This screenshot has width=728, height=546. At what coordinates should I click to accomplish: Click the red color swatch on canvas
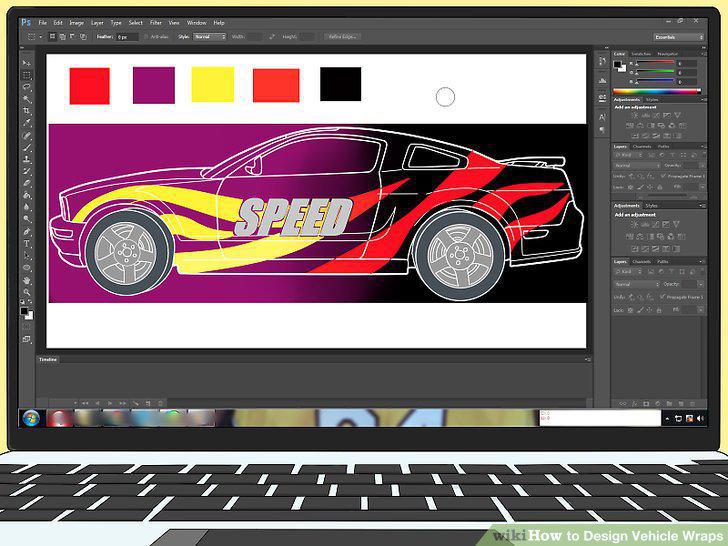90,86
